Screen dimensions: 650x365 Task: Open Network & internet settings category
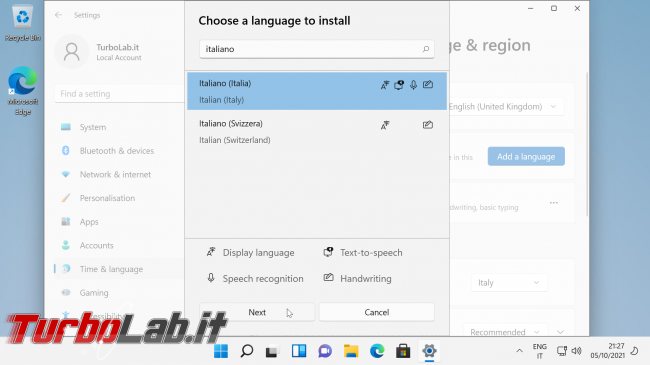coord(119,174)
